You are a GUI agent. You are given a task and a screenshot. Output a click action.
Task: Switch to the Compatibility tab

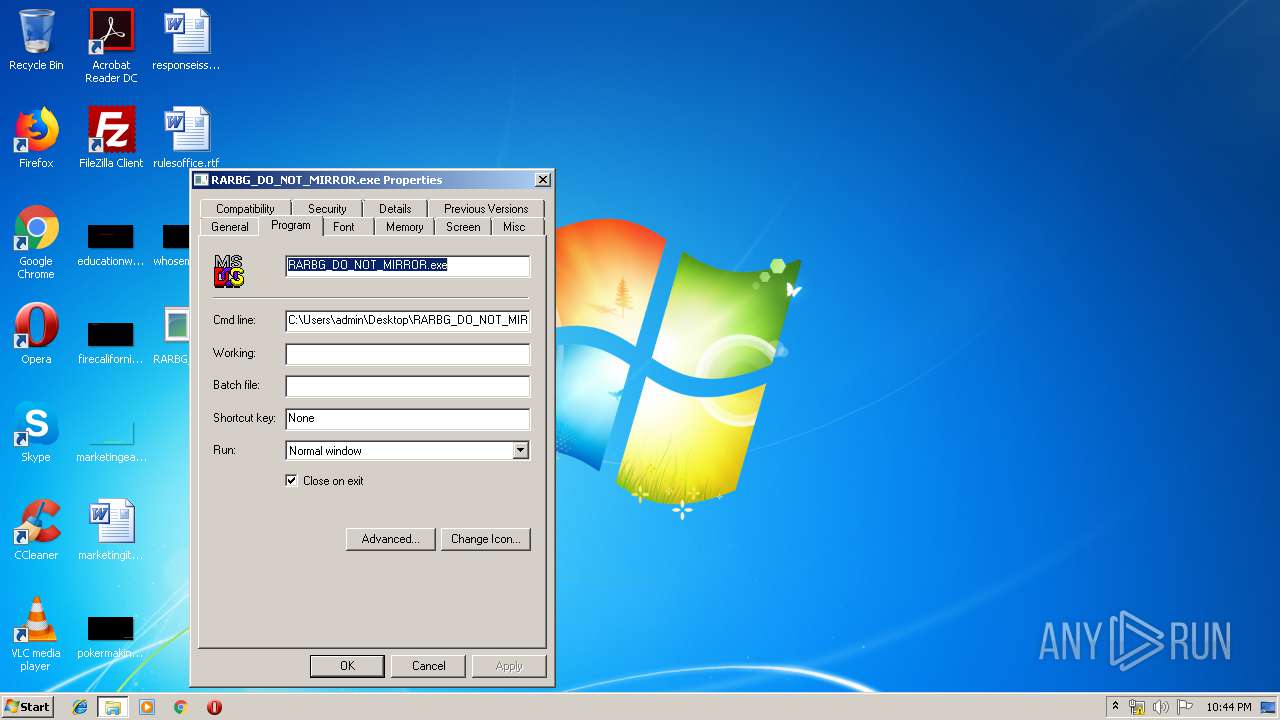pyautogui.click(x=245, y=208)
